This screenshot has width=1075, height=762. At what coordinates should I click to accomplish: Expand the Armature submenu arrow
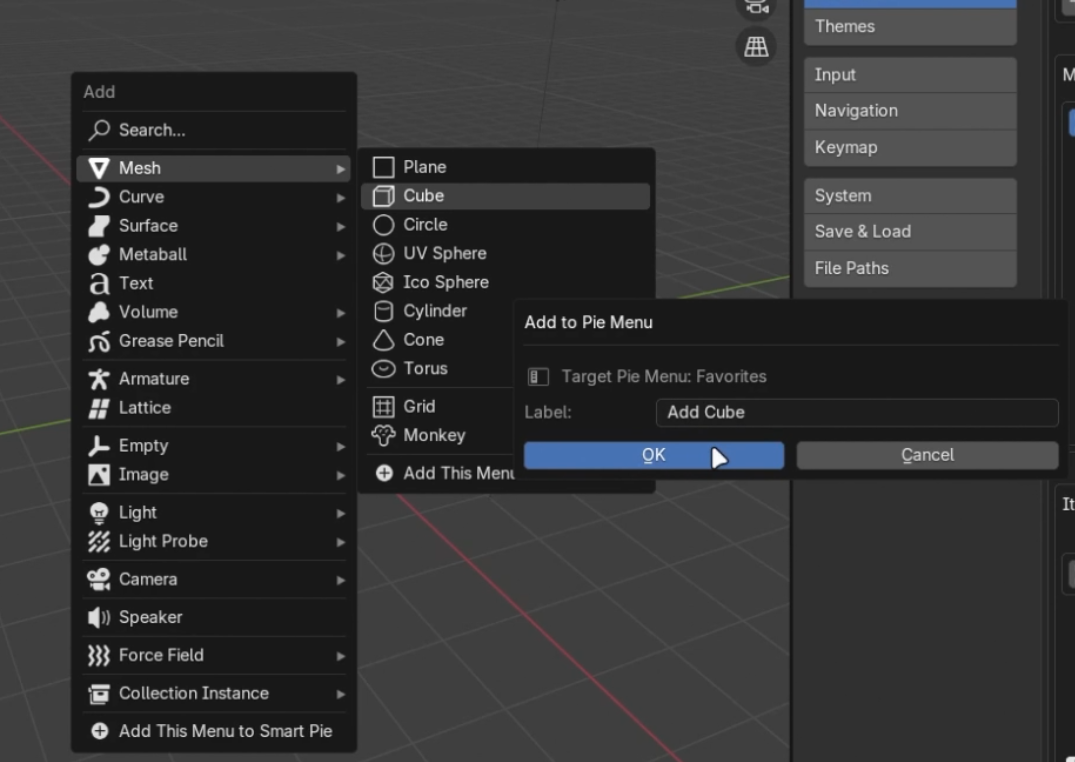341,379
